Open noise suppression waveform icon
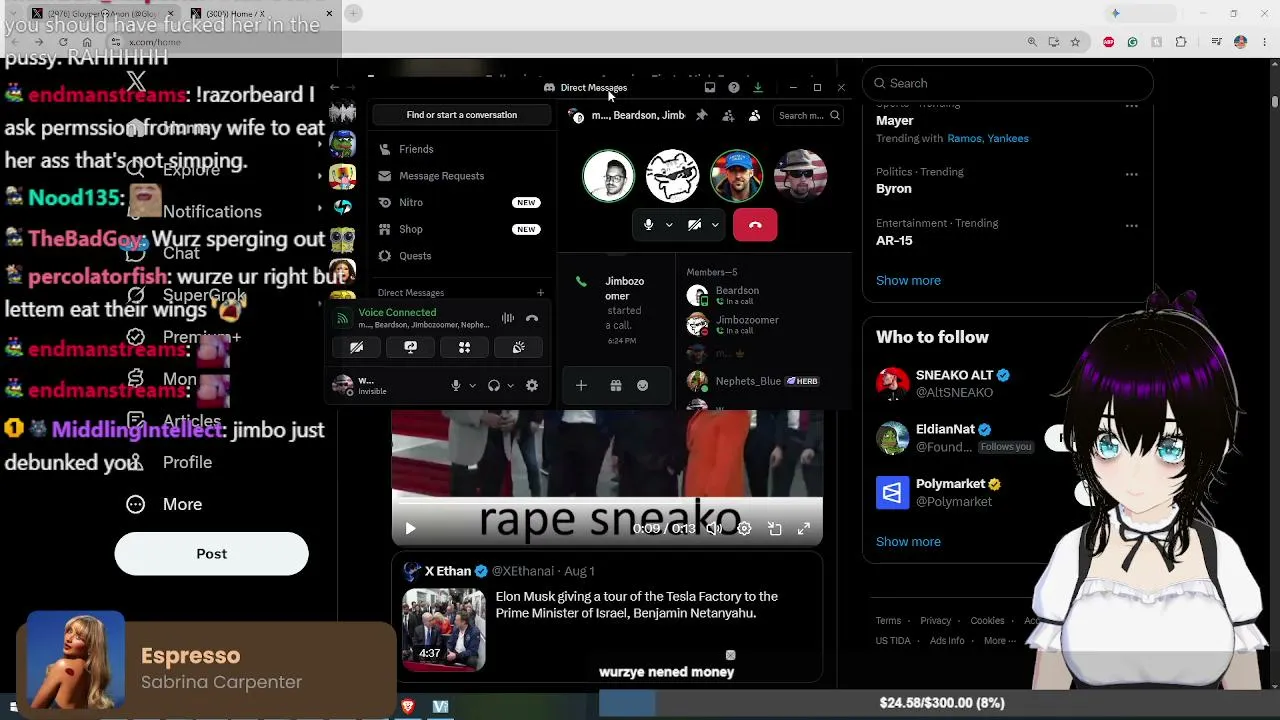The image size is (1280, 720). pyautogui.click(x=508, y=319)
